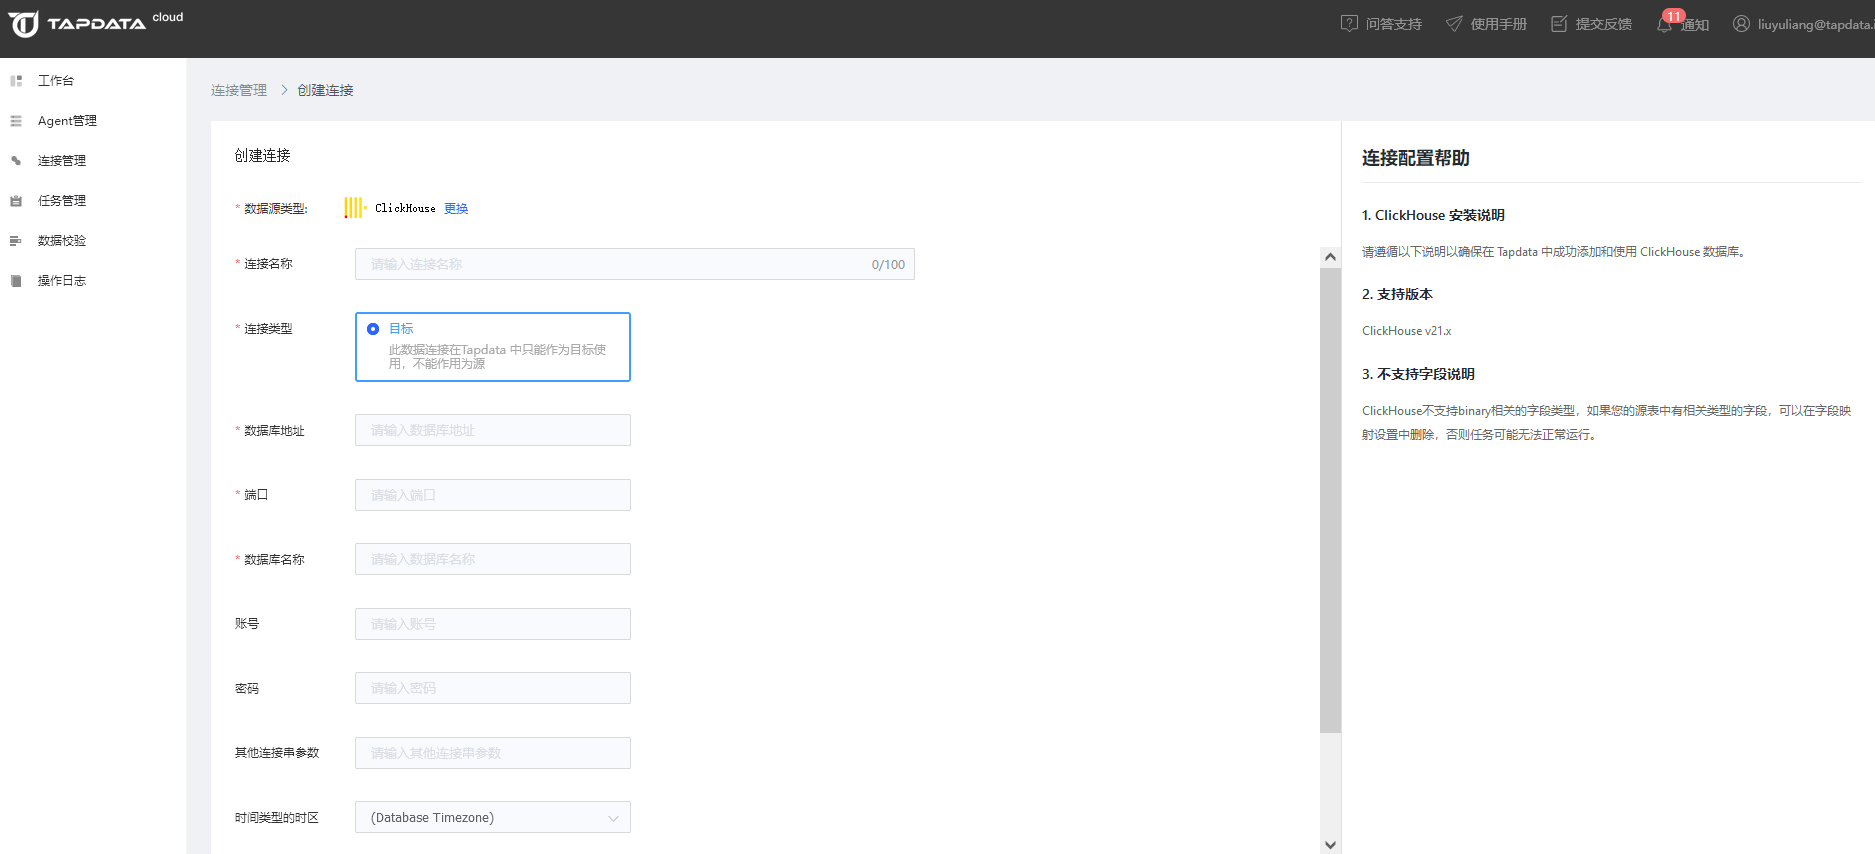Screen dimensions: 1875x854
Task: Click the ClickHouse data source logo
Action: [x=355, y=207]
